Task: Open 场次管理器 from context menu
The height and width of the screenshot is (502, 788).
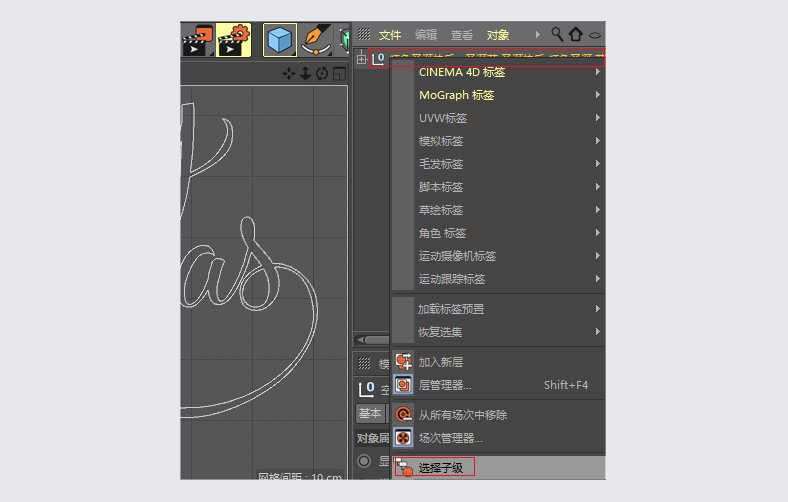Action: click(x=499, y=438)
